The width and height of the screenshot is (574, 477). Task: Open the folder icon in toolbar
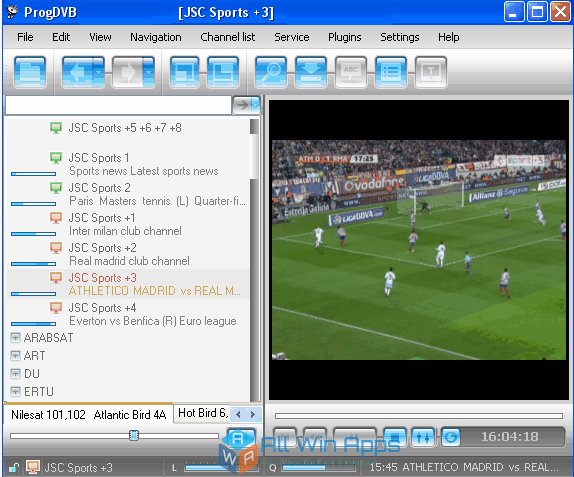[x=30, y=72]
